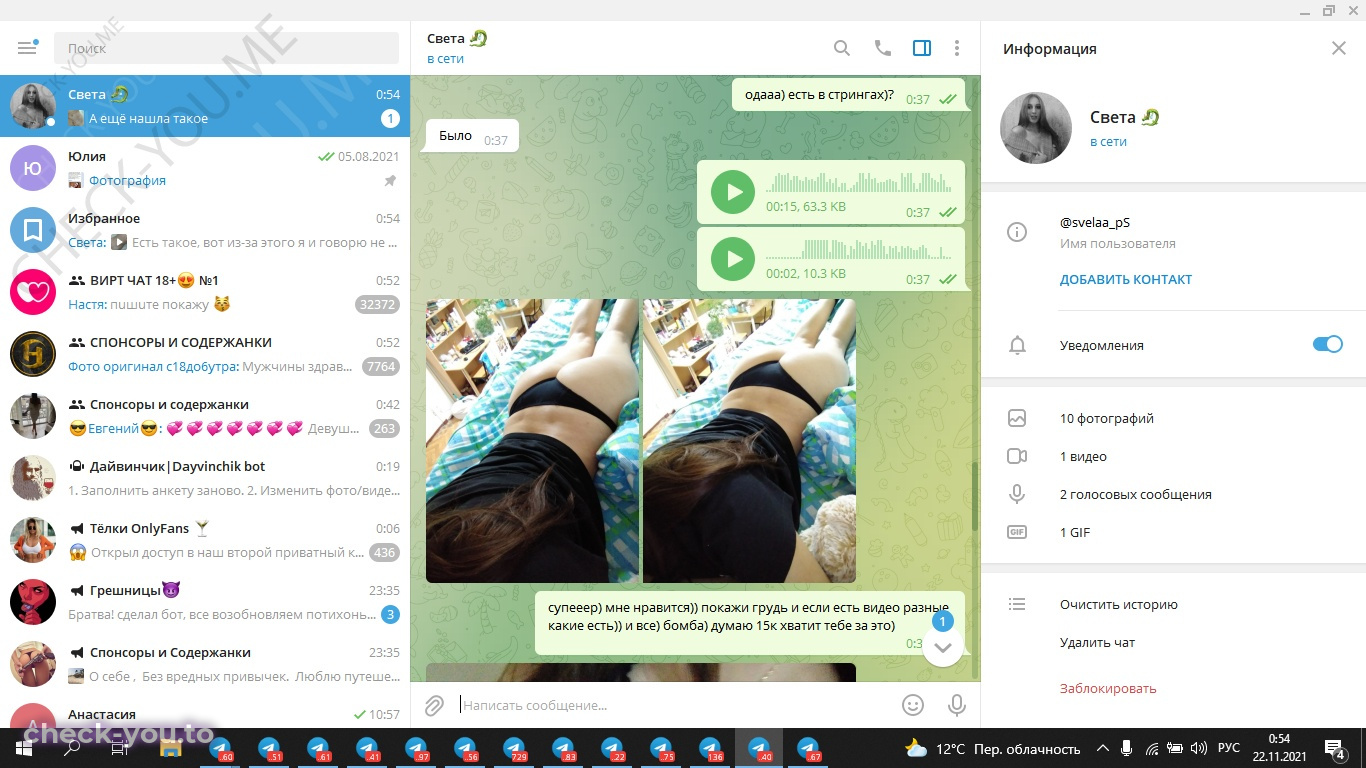Open Windows taskbar search

point(73,748)
